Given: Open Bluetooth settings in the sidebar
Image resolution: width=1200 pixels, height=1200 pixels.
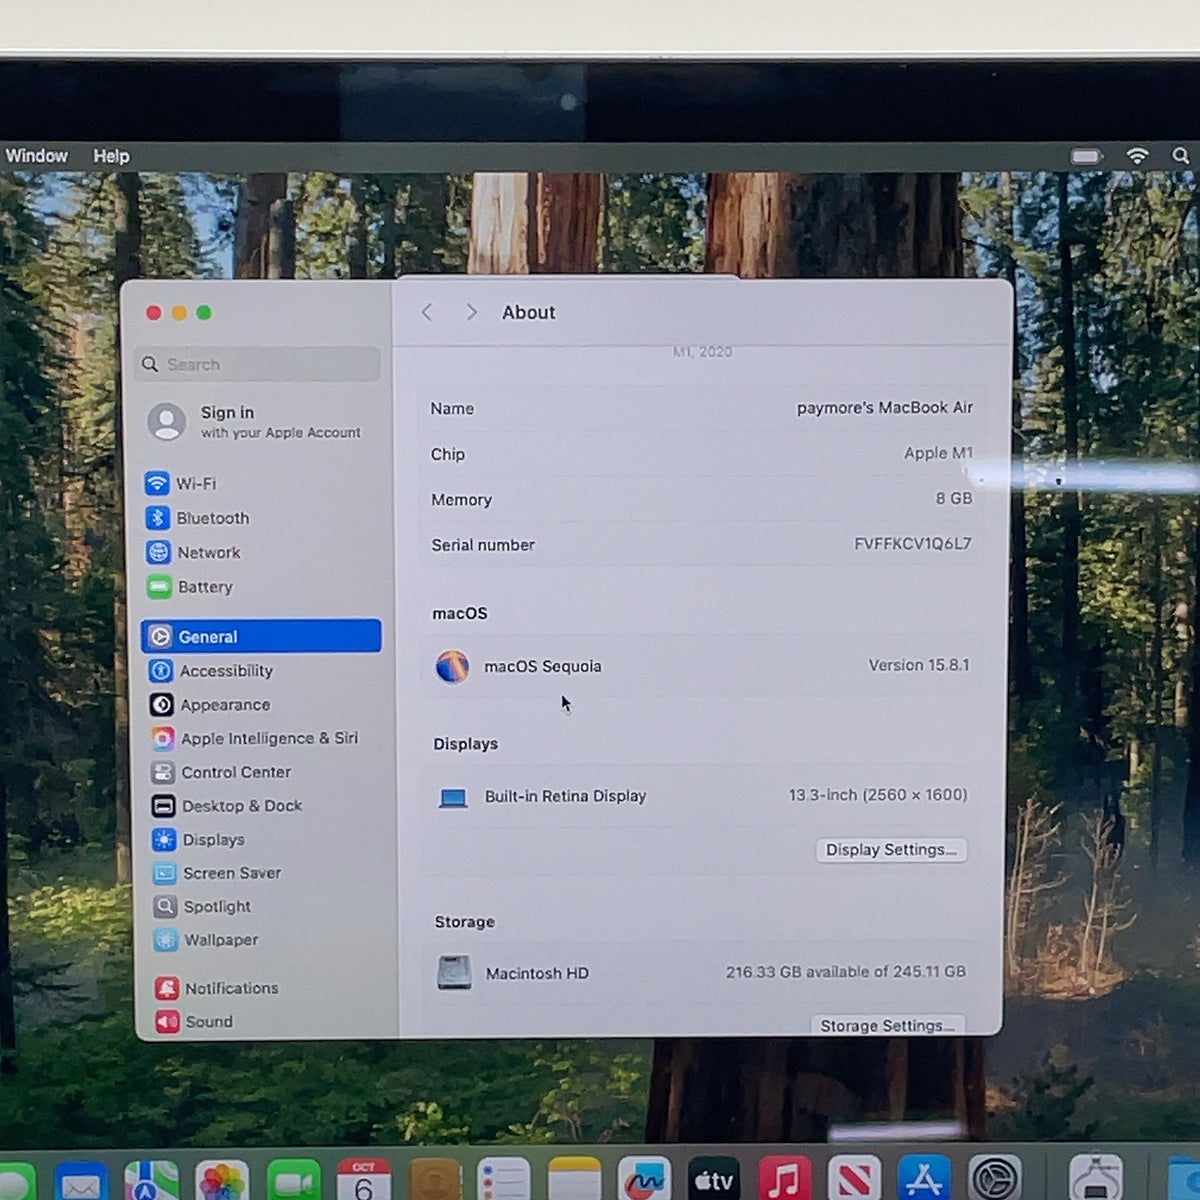Looking at the screenshot, I should 198,518.
